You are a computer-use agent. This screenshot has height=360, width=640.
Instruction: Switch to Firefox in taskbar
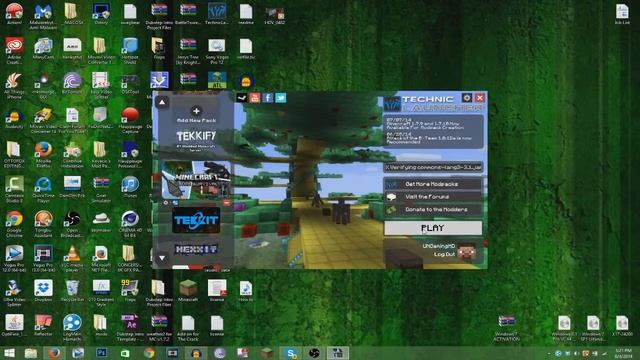coord(54,353)
